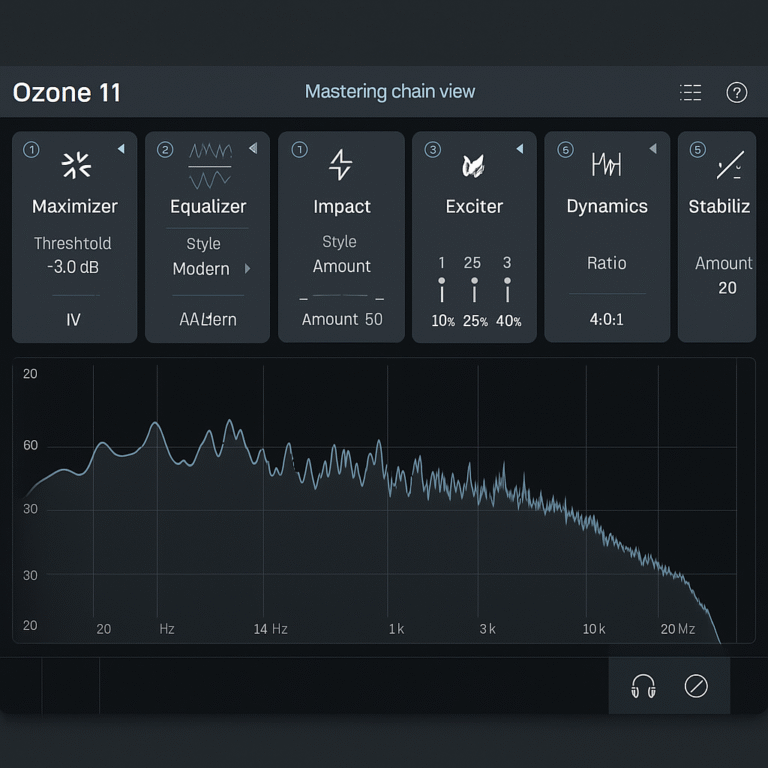768x768 pixels.
Task: Click the Impact module title
Action: 342,207
